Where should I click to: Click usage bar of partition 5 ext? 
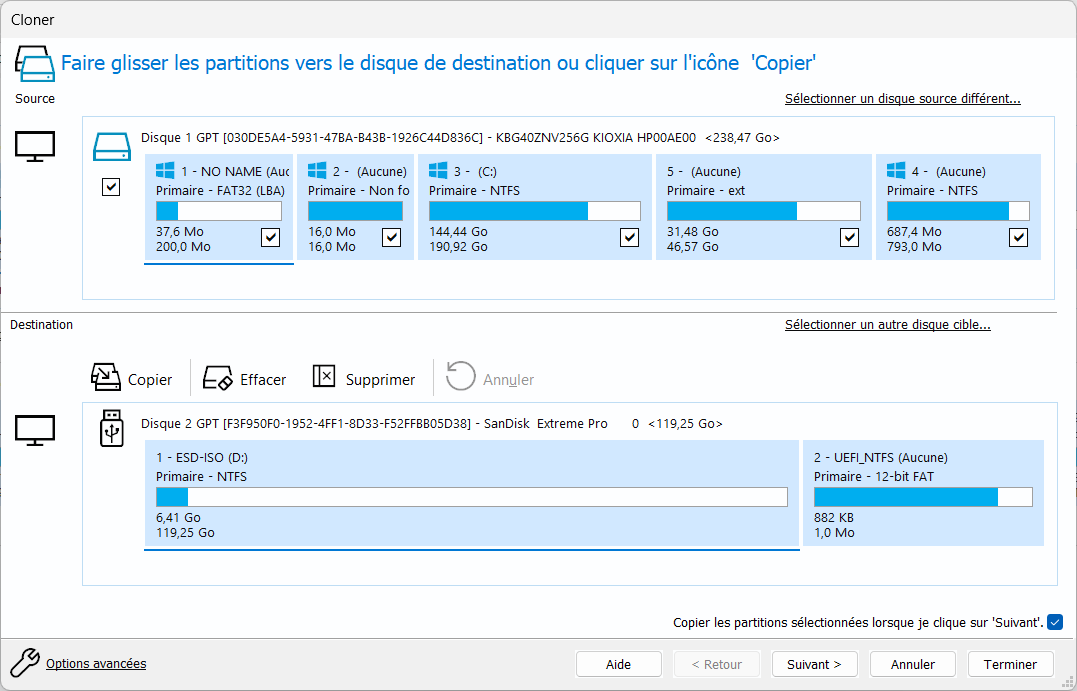(x=764, y=211)
